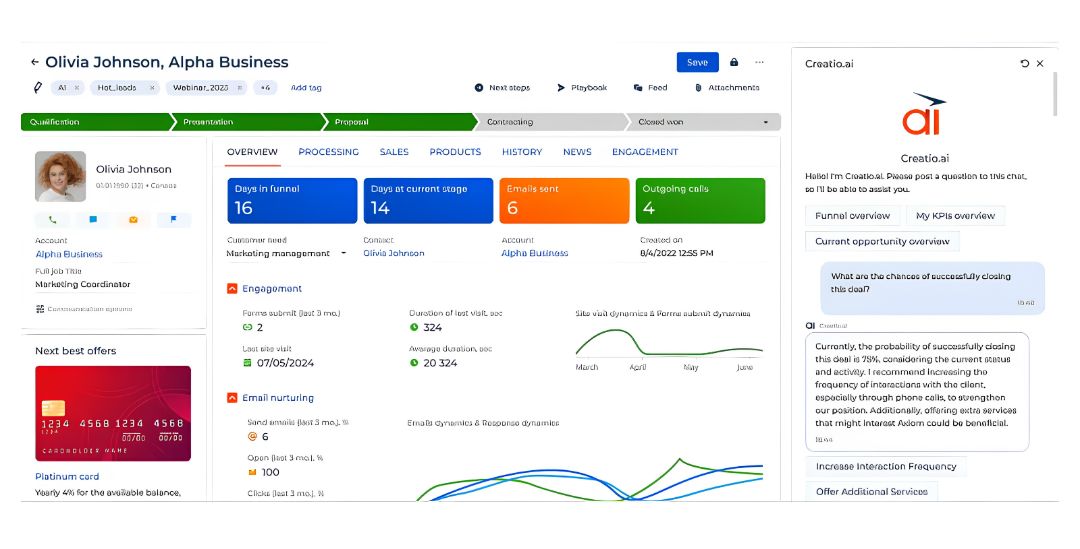This screenshot has height=549, width=1080.
Task: Collapse the Engagement section
Action: point(232,289)
